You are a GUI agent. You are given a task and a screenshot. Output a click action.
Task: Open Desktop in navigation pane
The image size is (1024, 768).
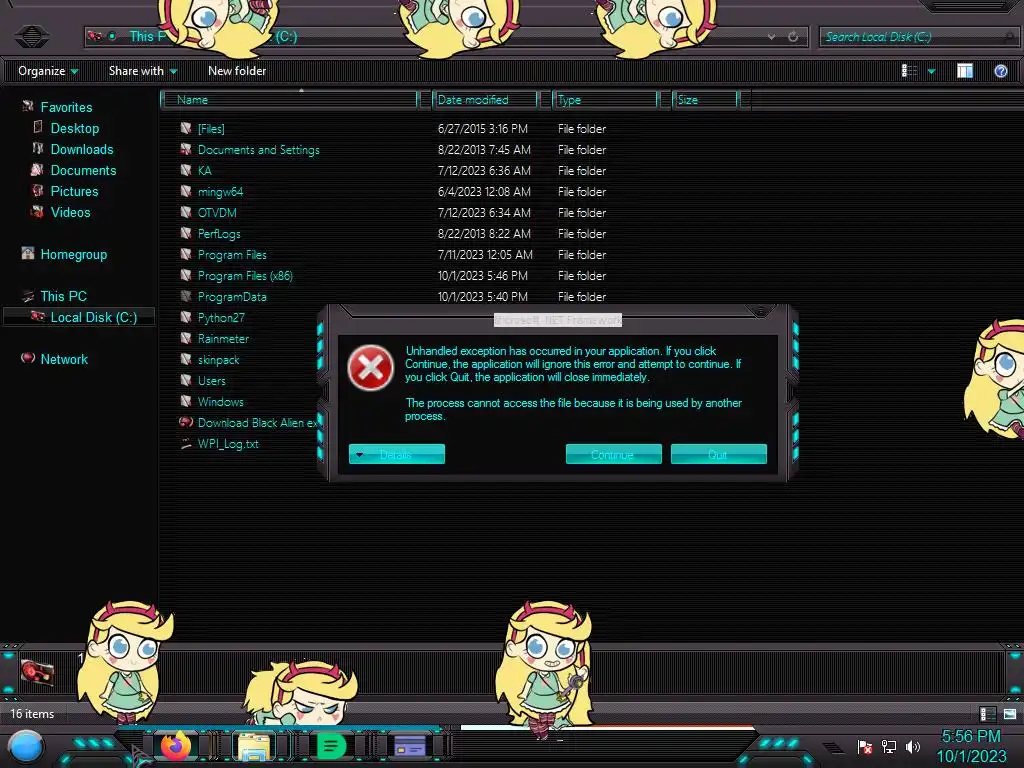(74, 128)
